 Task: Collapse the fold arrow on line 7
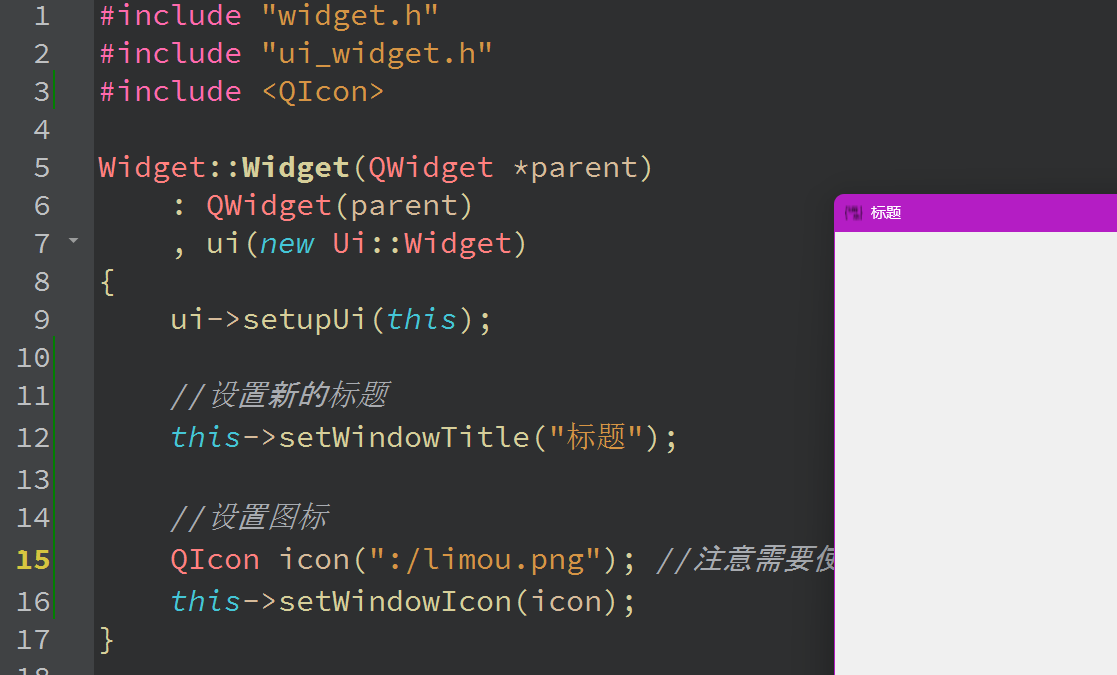[72, 241]
